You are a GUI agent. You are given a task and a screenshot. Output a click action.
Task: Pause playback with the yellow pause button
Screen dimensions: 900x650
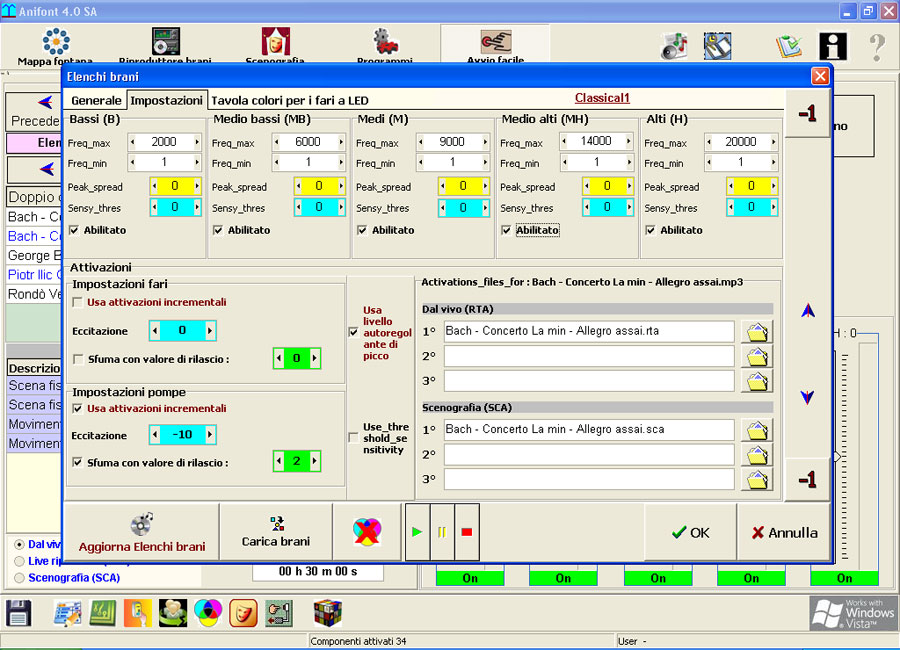pos(442,532)
